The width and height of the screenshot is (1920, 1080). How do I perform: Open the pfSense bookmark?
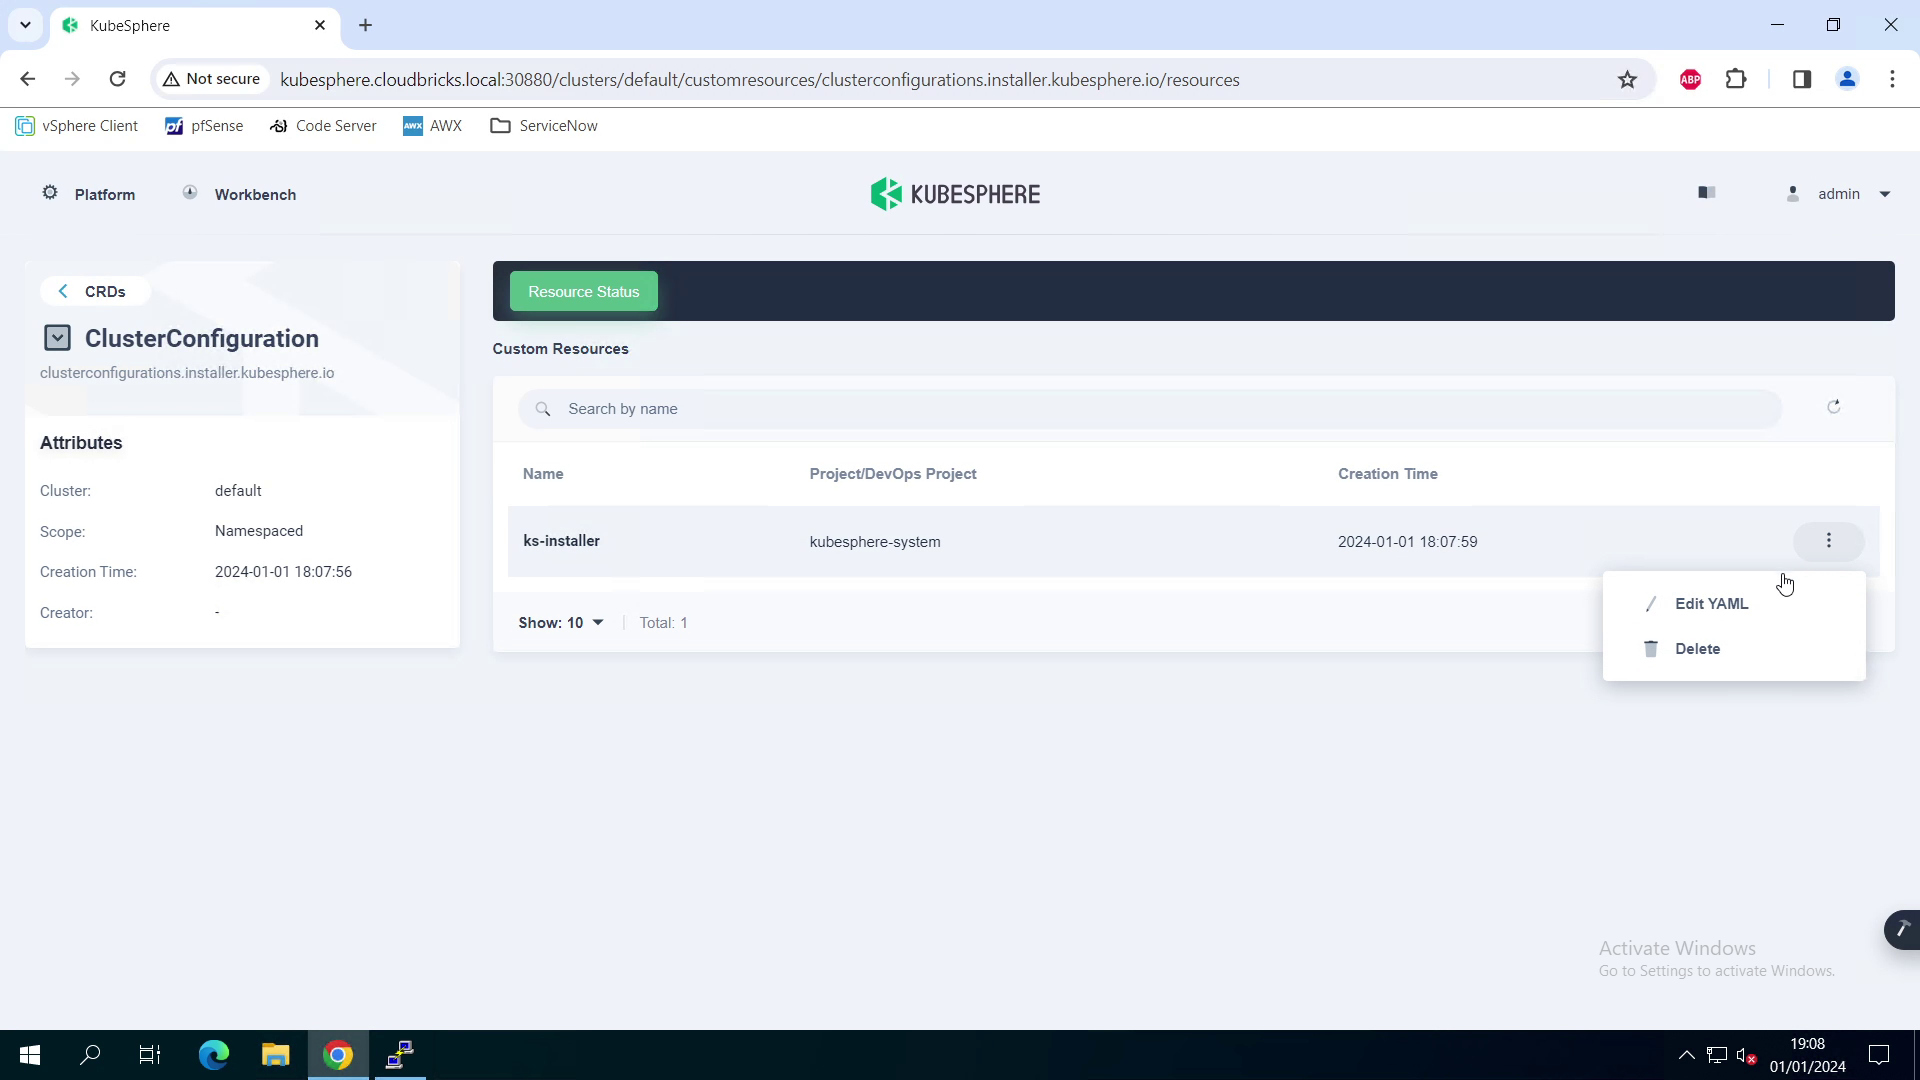click(204, 126)
